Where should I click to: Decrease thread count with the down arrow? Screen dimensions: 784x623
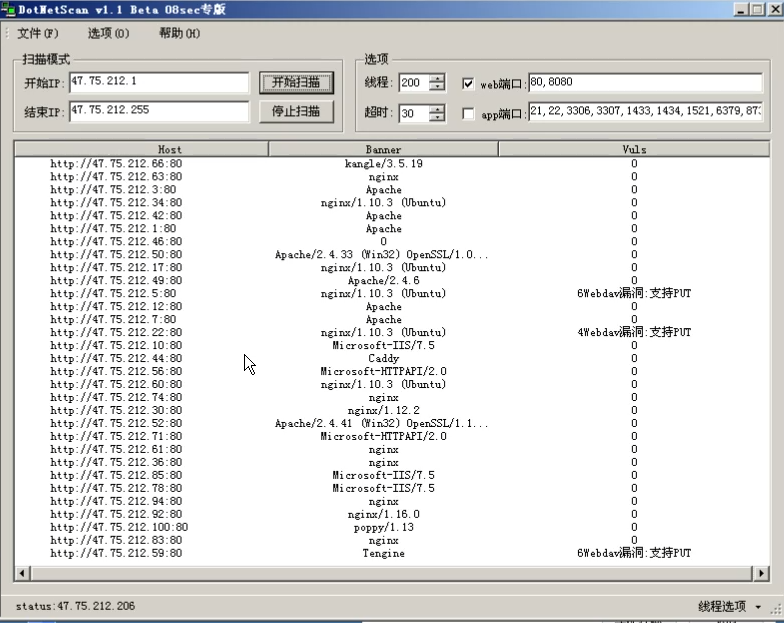(x=436, y=88)
